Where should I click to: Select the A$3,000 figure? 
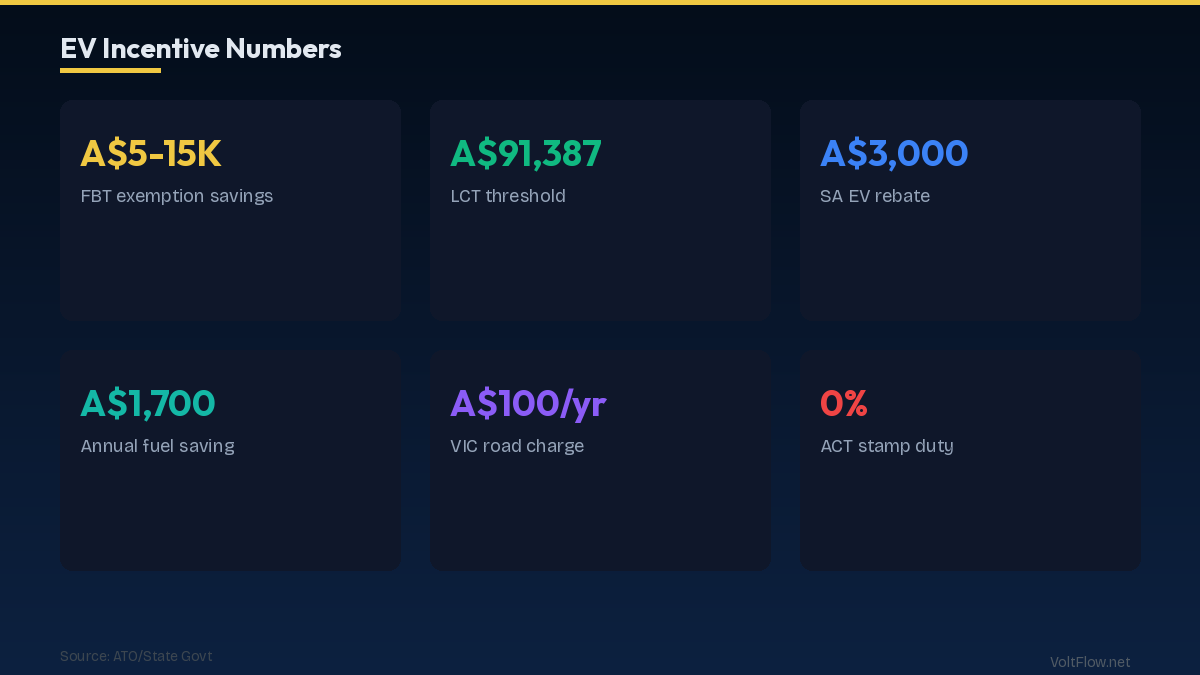pyautogui.click(x=894, y=153)
